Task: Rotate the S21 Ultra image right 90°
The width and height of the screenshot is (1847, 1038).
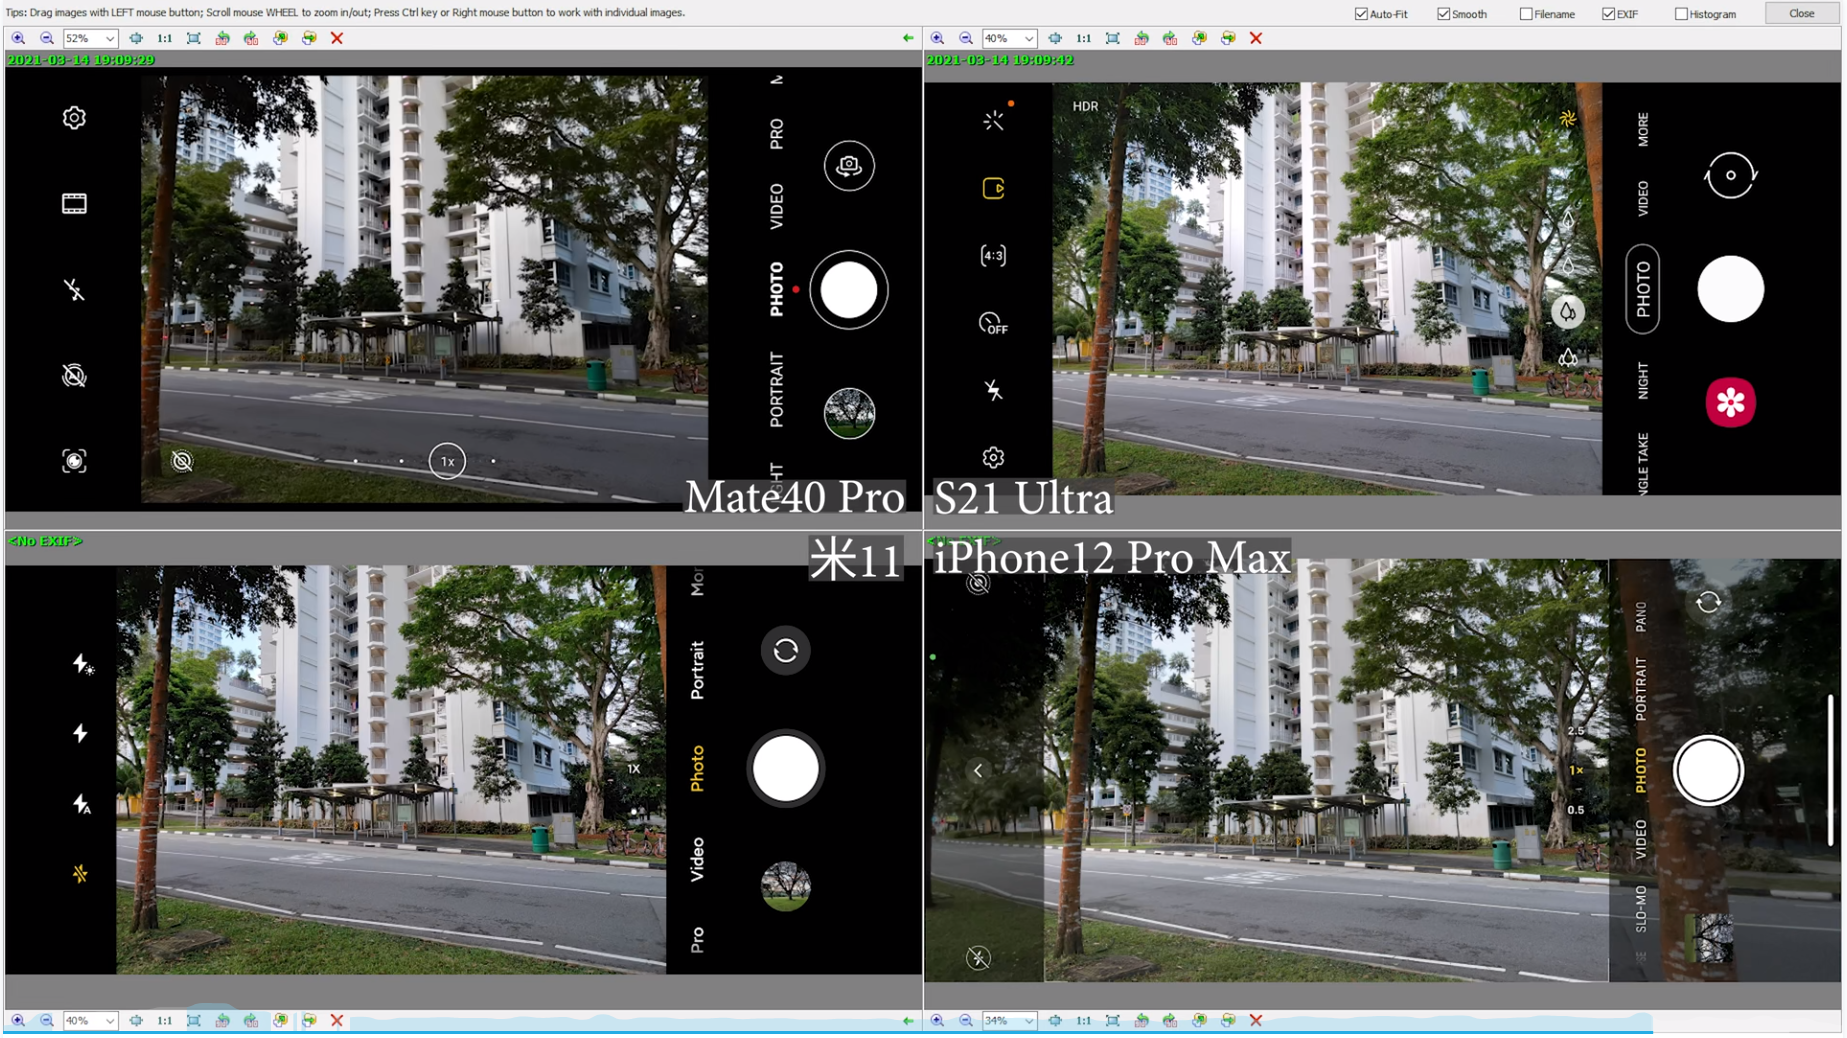Action: 1170,38
